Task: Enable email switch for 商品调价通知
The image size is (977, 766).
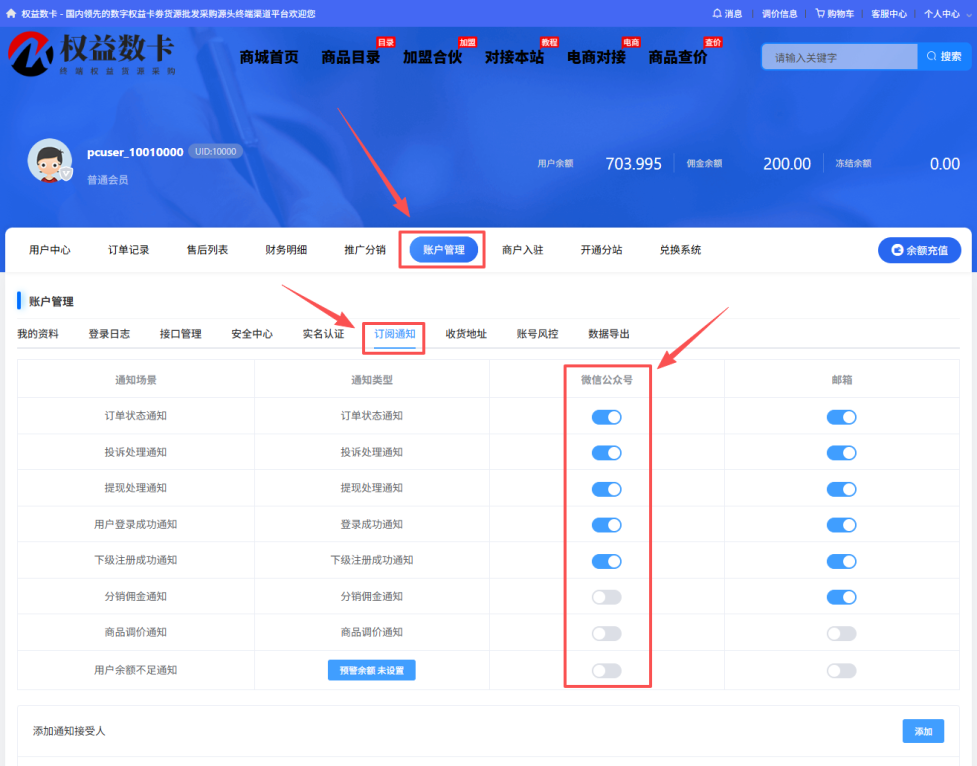Action: [x=841, y=634]
